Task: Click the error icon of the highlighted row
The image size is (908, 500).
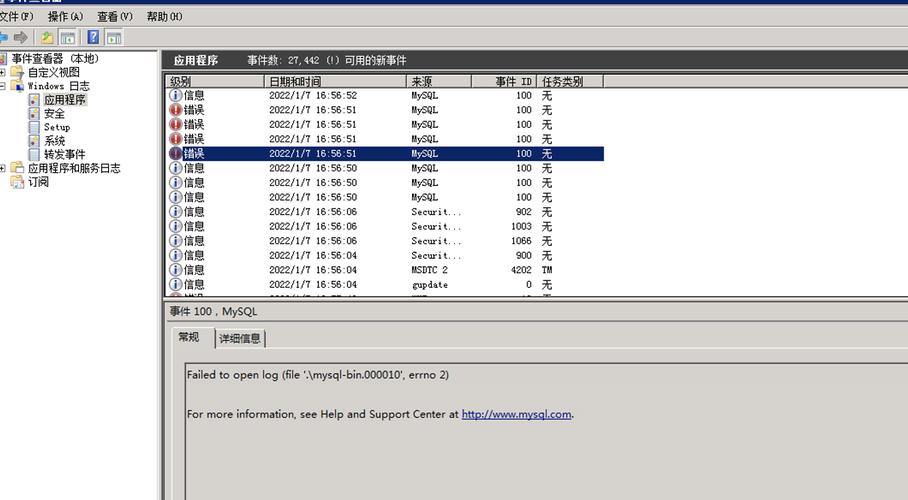Action: (175, 154)
